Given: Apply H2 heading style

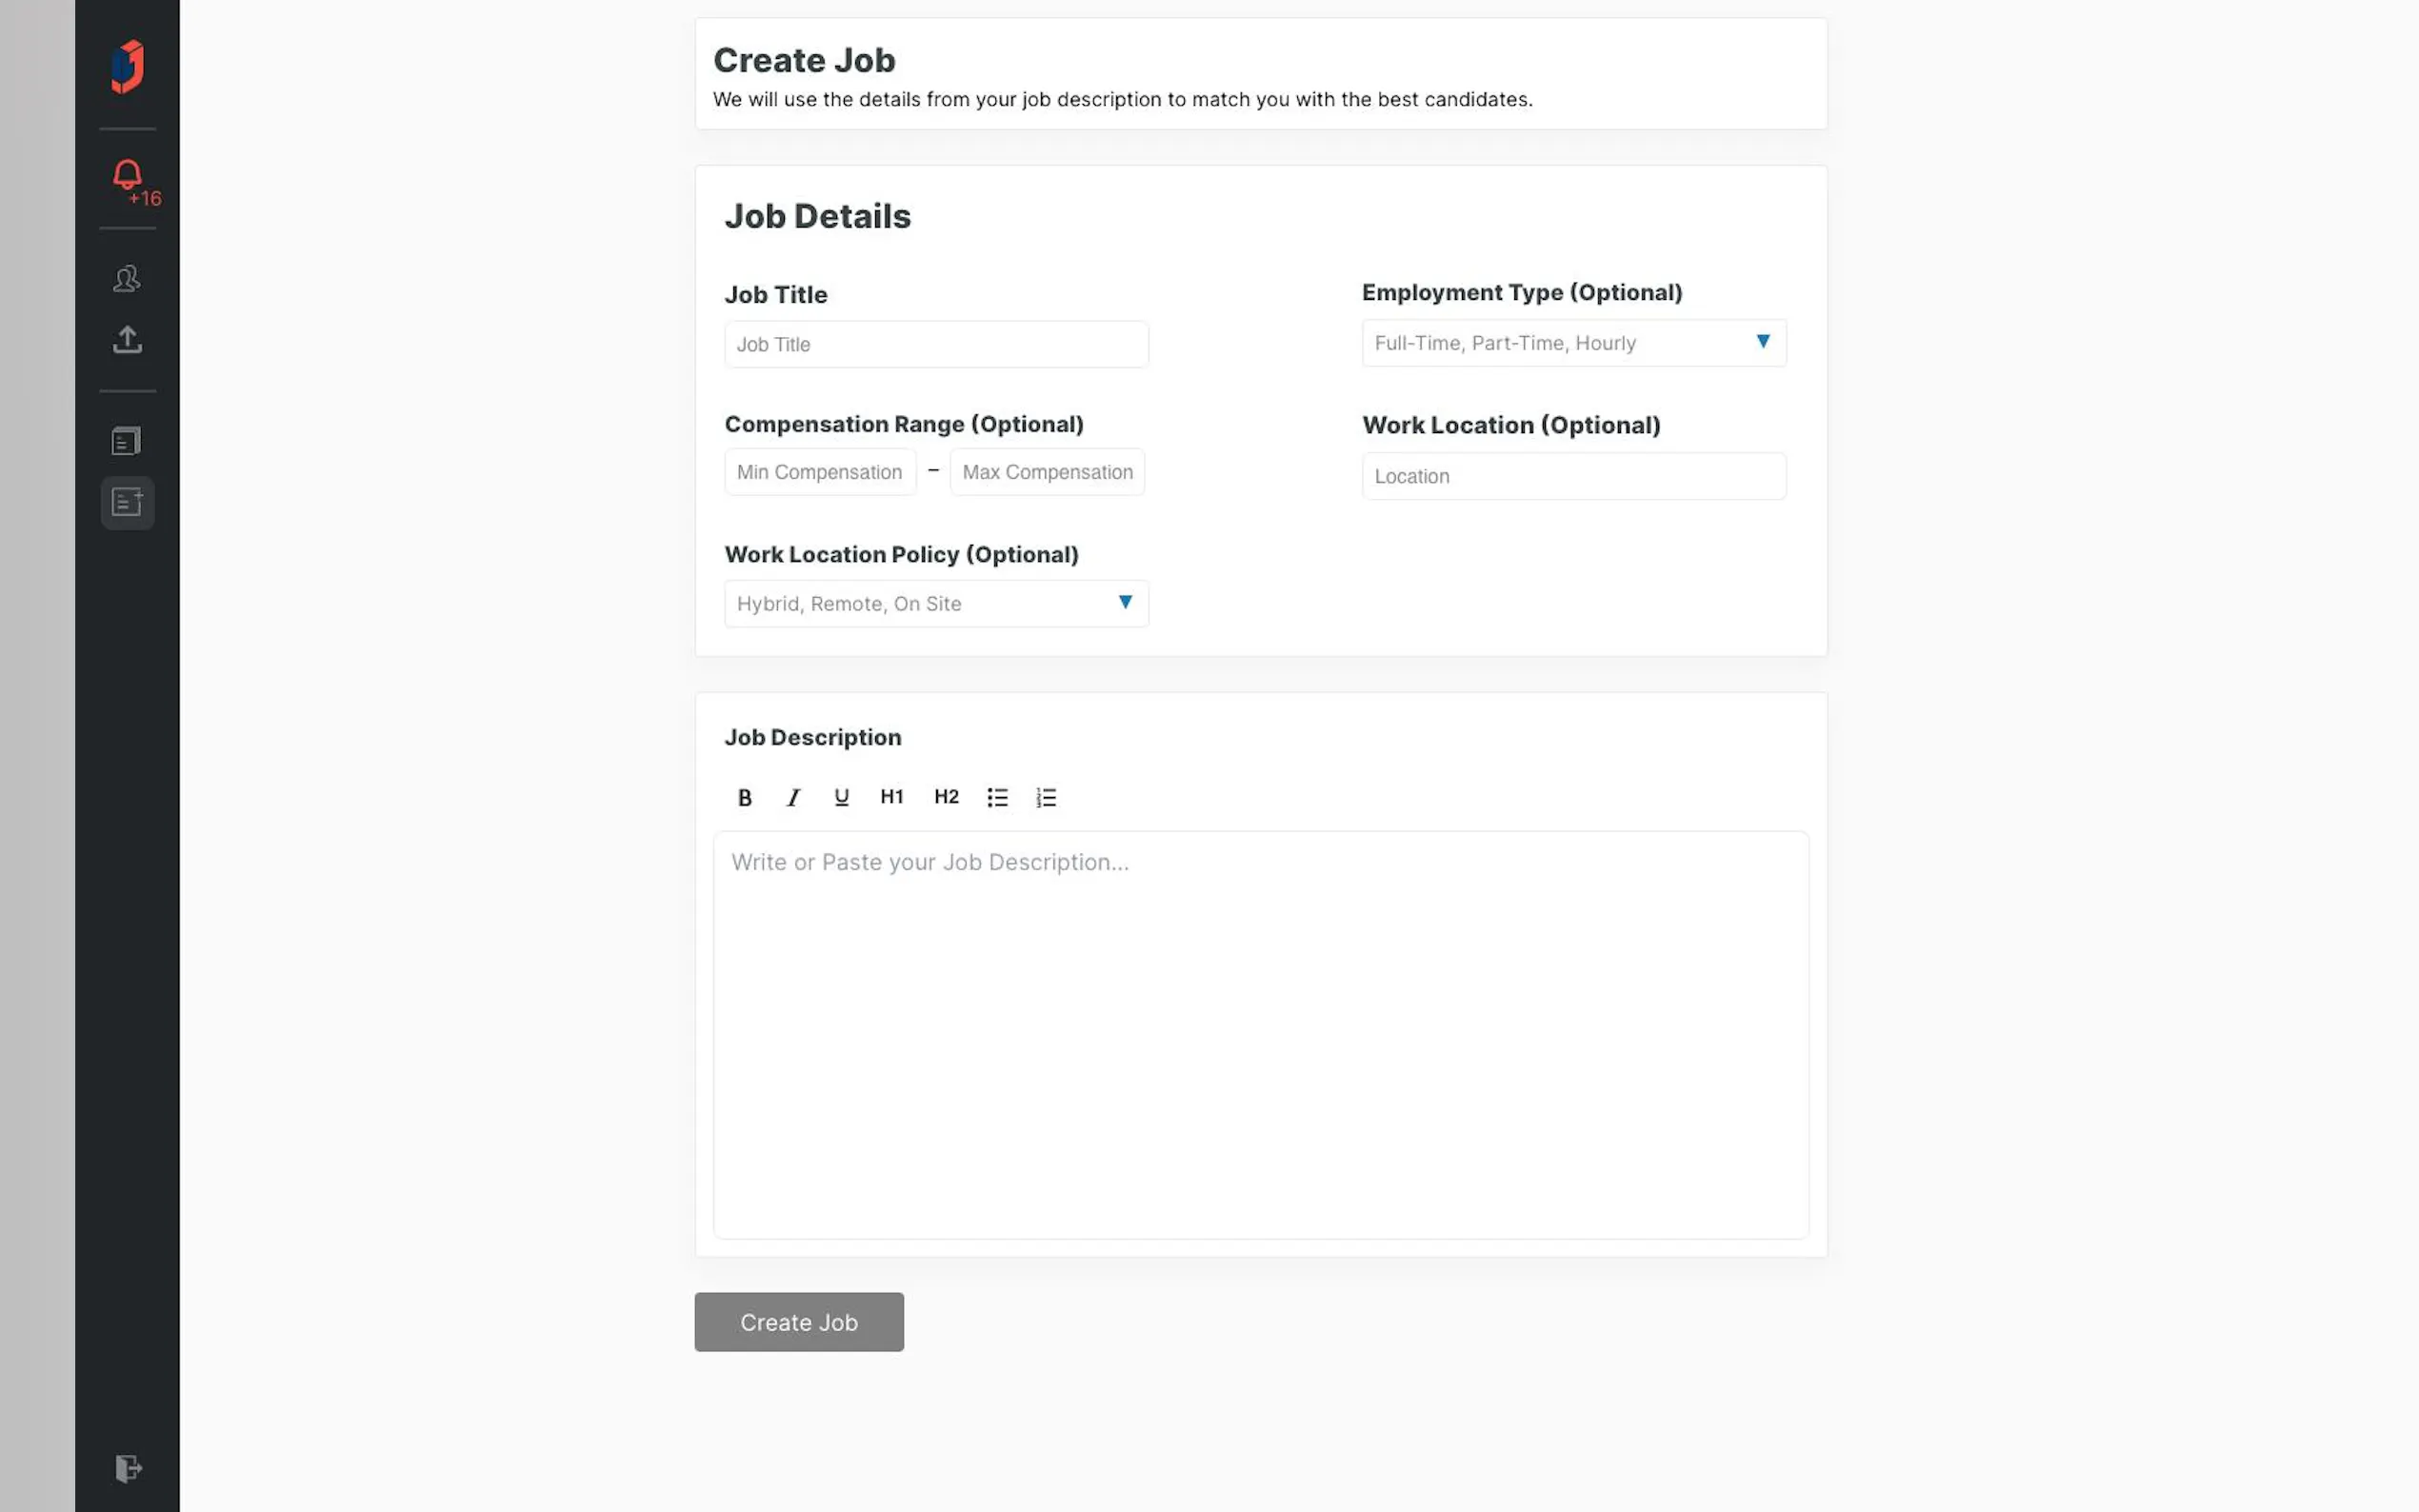Looking at the screenshot, I should pyautogui.click(x=946, y=797).
